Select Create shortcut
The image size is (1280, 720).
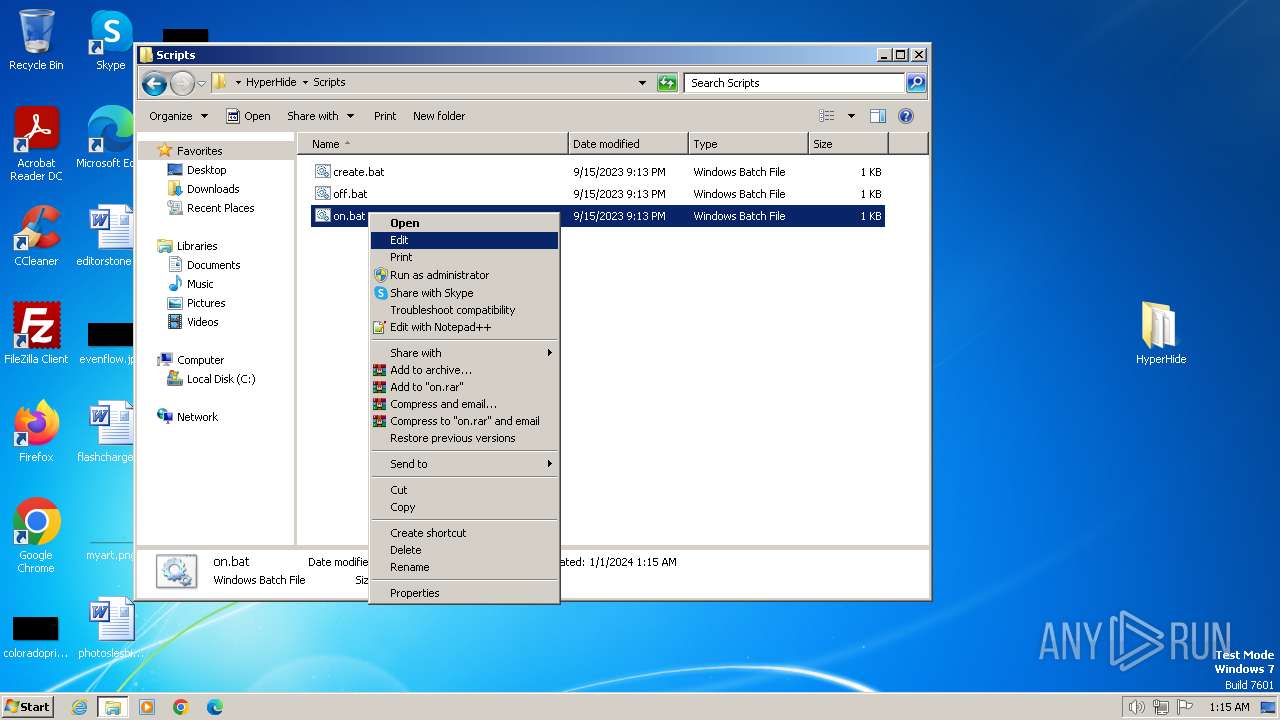(x=464, y=533)
